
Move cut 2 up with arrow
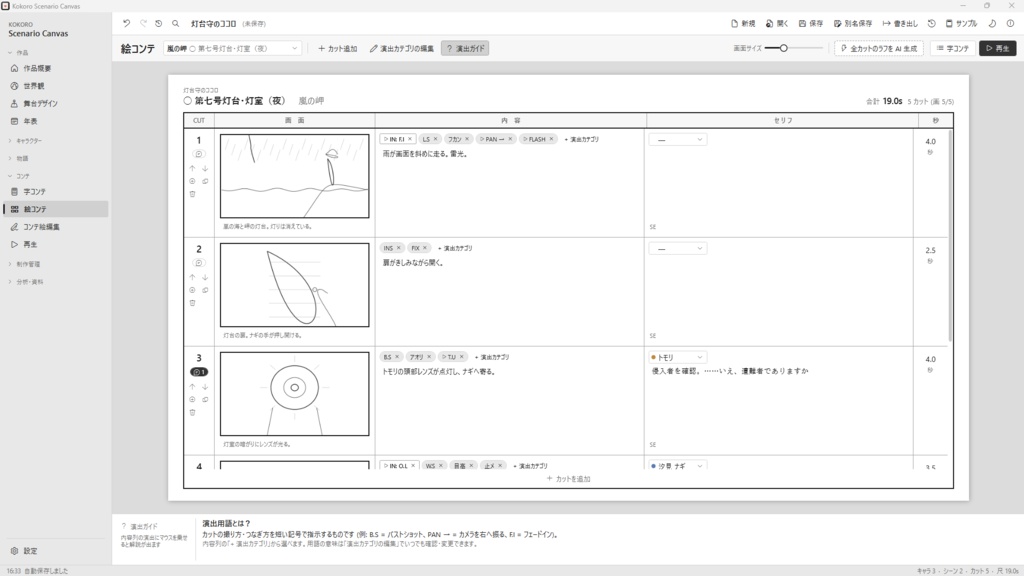point(192,278)
